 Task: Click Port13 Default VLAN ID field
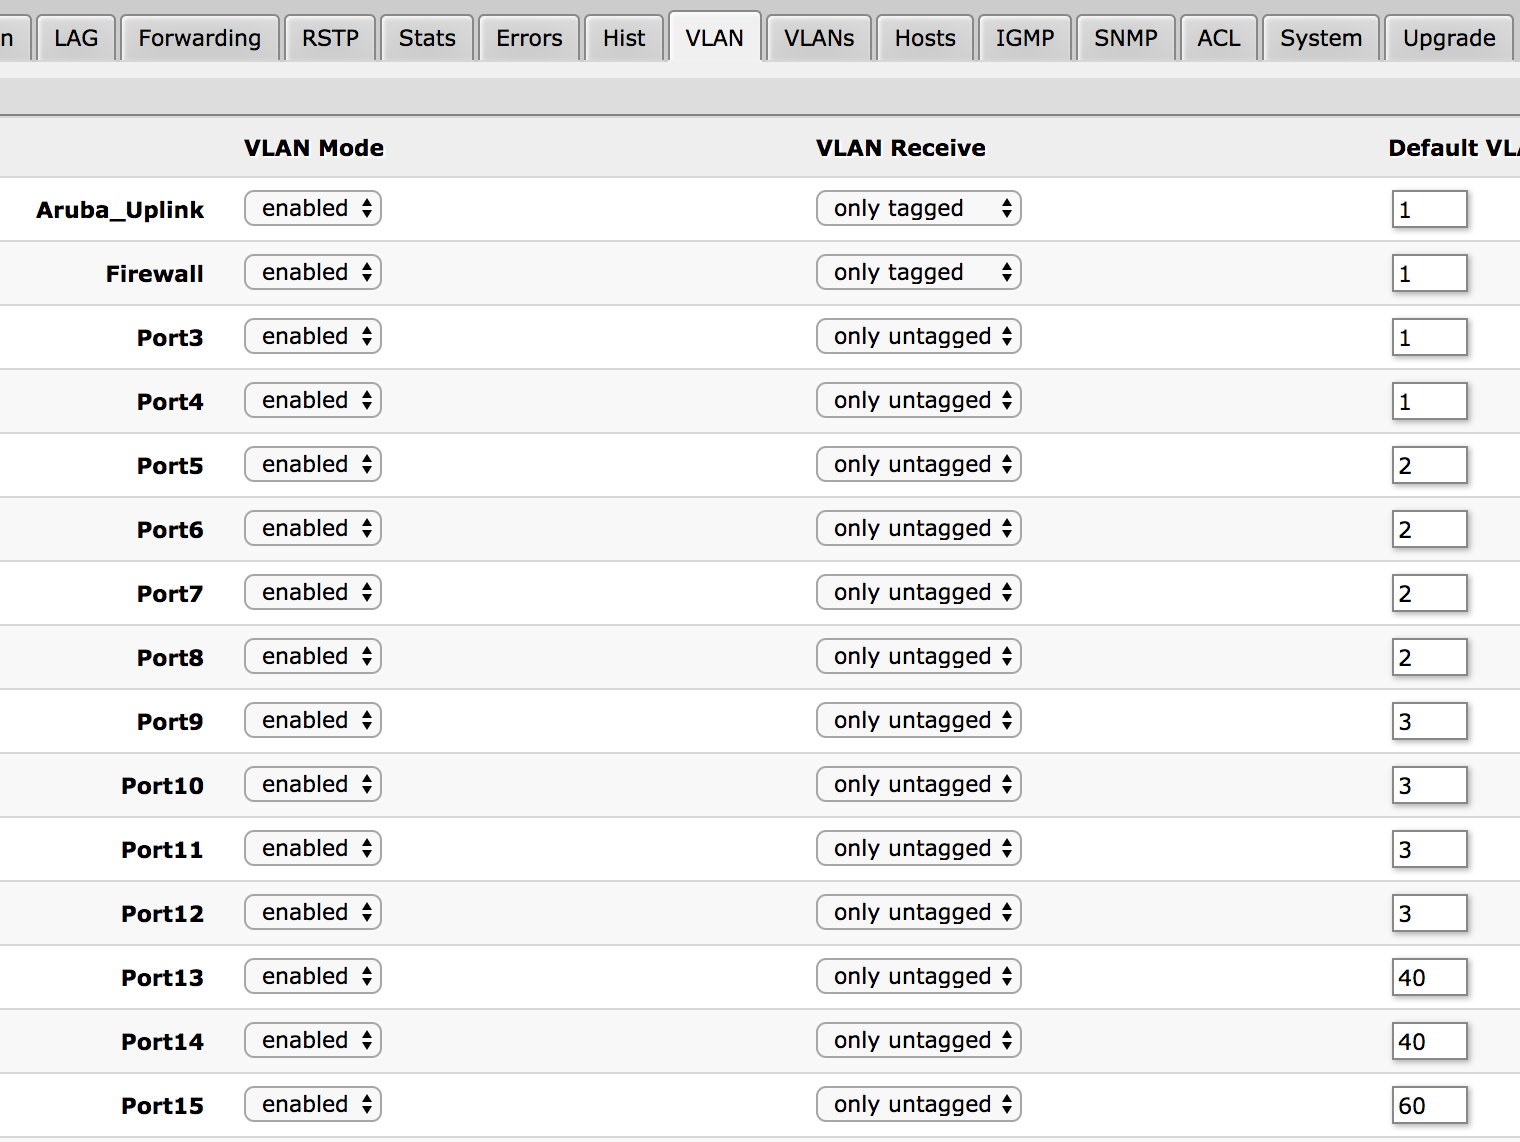click(1429, 977)
